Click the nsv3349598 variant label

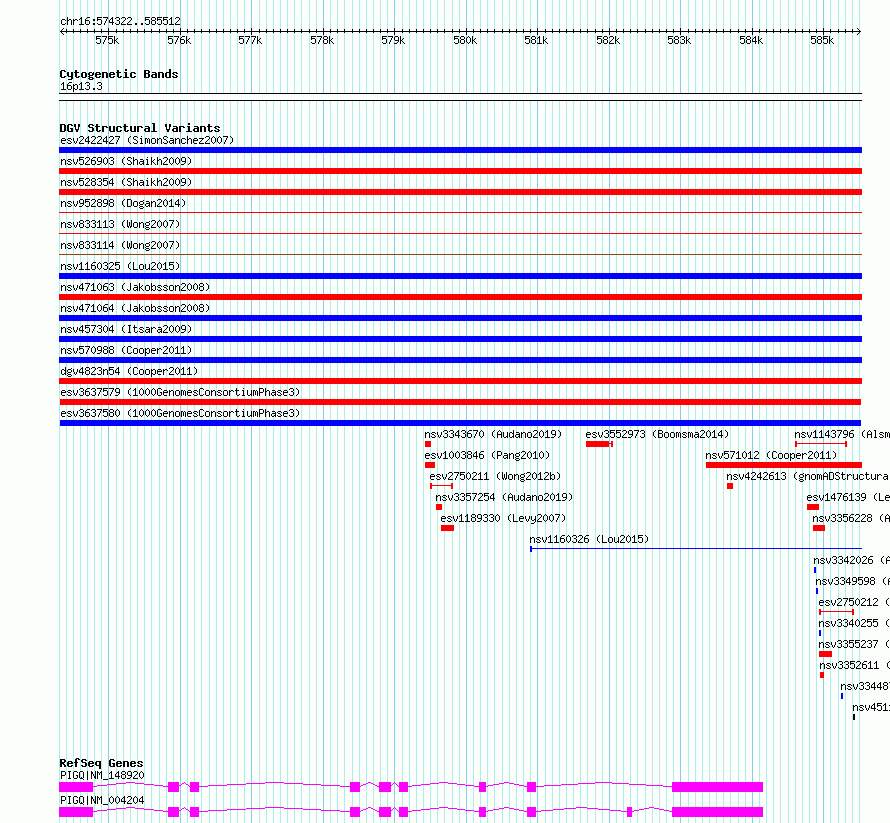click(x=853, y=581)
